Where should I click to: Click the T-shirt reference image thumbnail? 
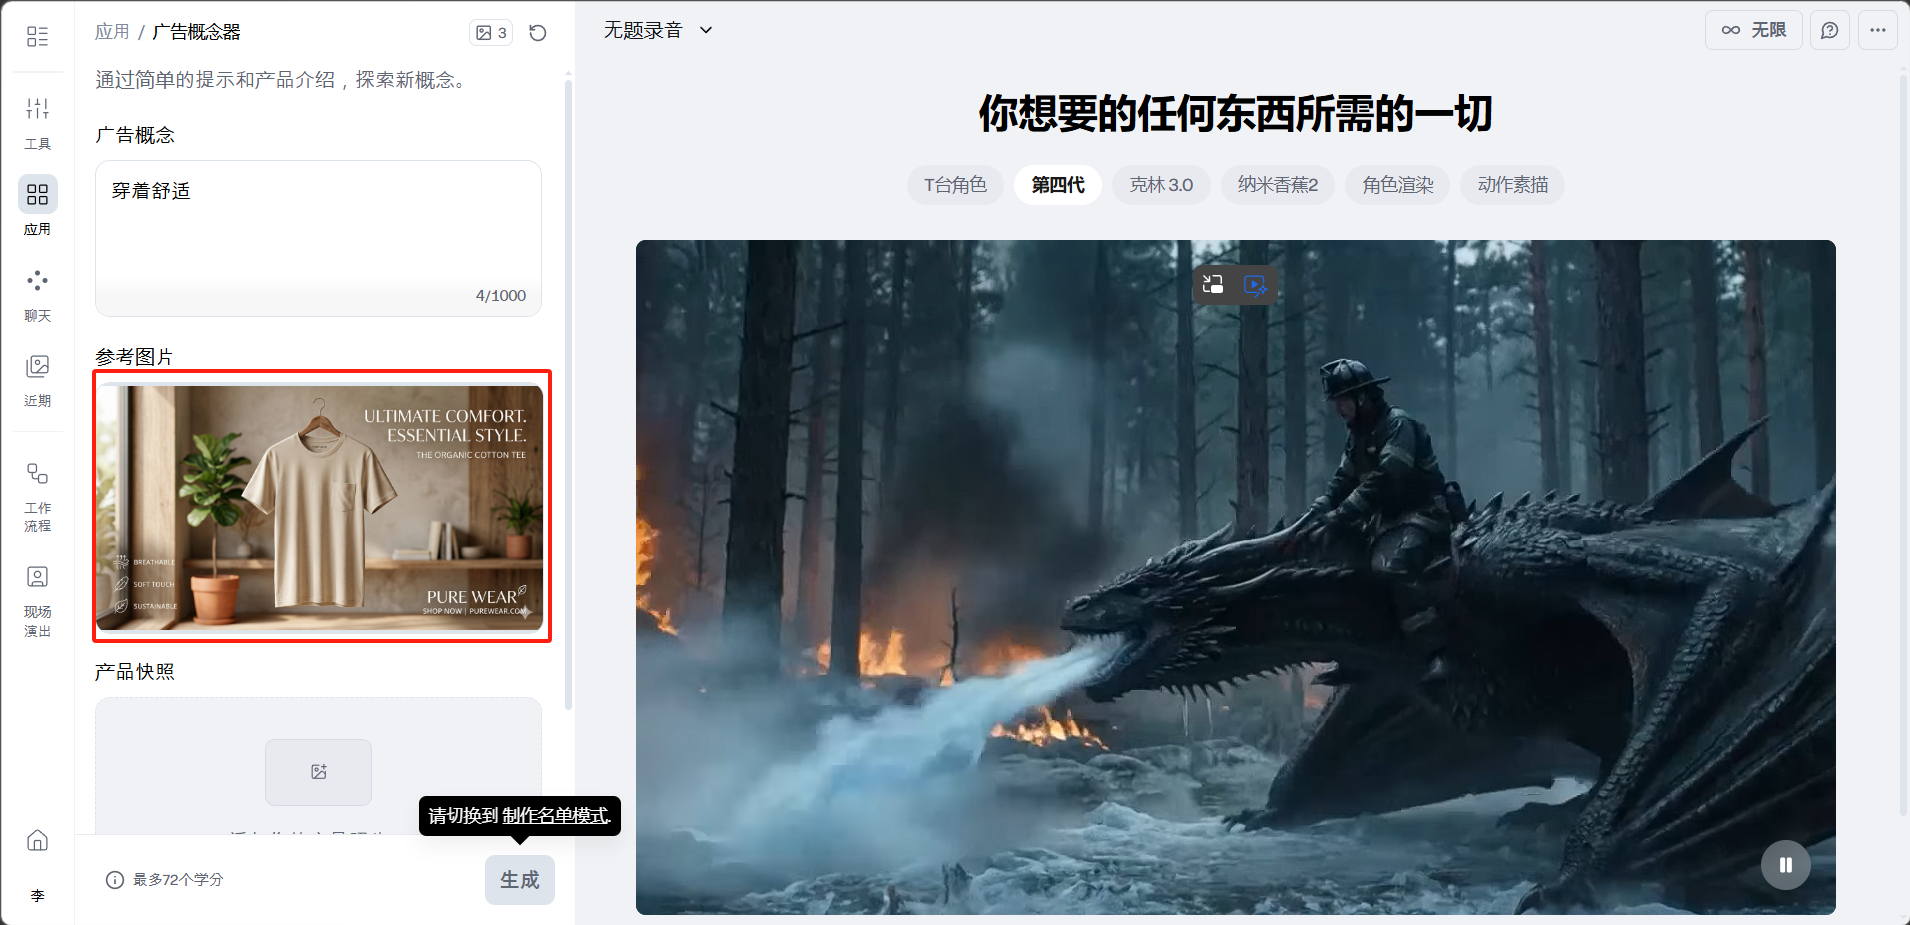click(x=320, y=508)
